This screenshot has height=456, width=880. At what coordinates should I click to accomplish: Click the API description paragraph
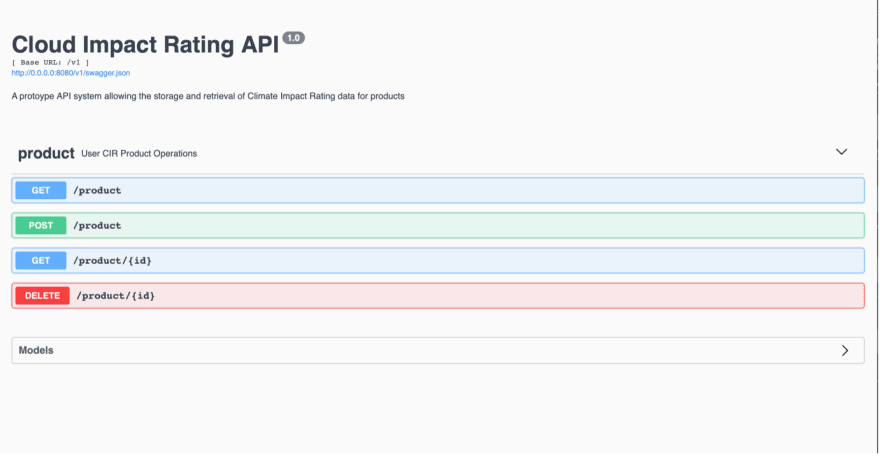point(208,96)
